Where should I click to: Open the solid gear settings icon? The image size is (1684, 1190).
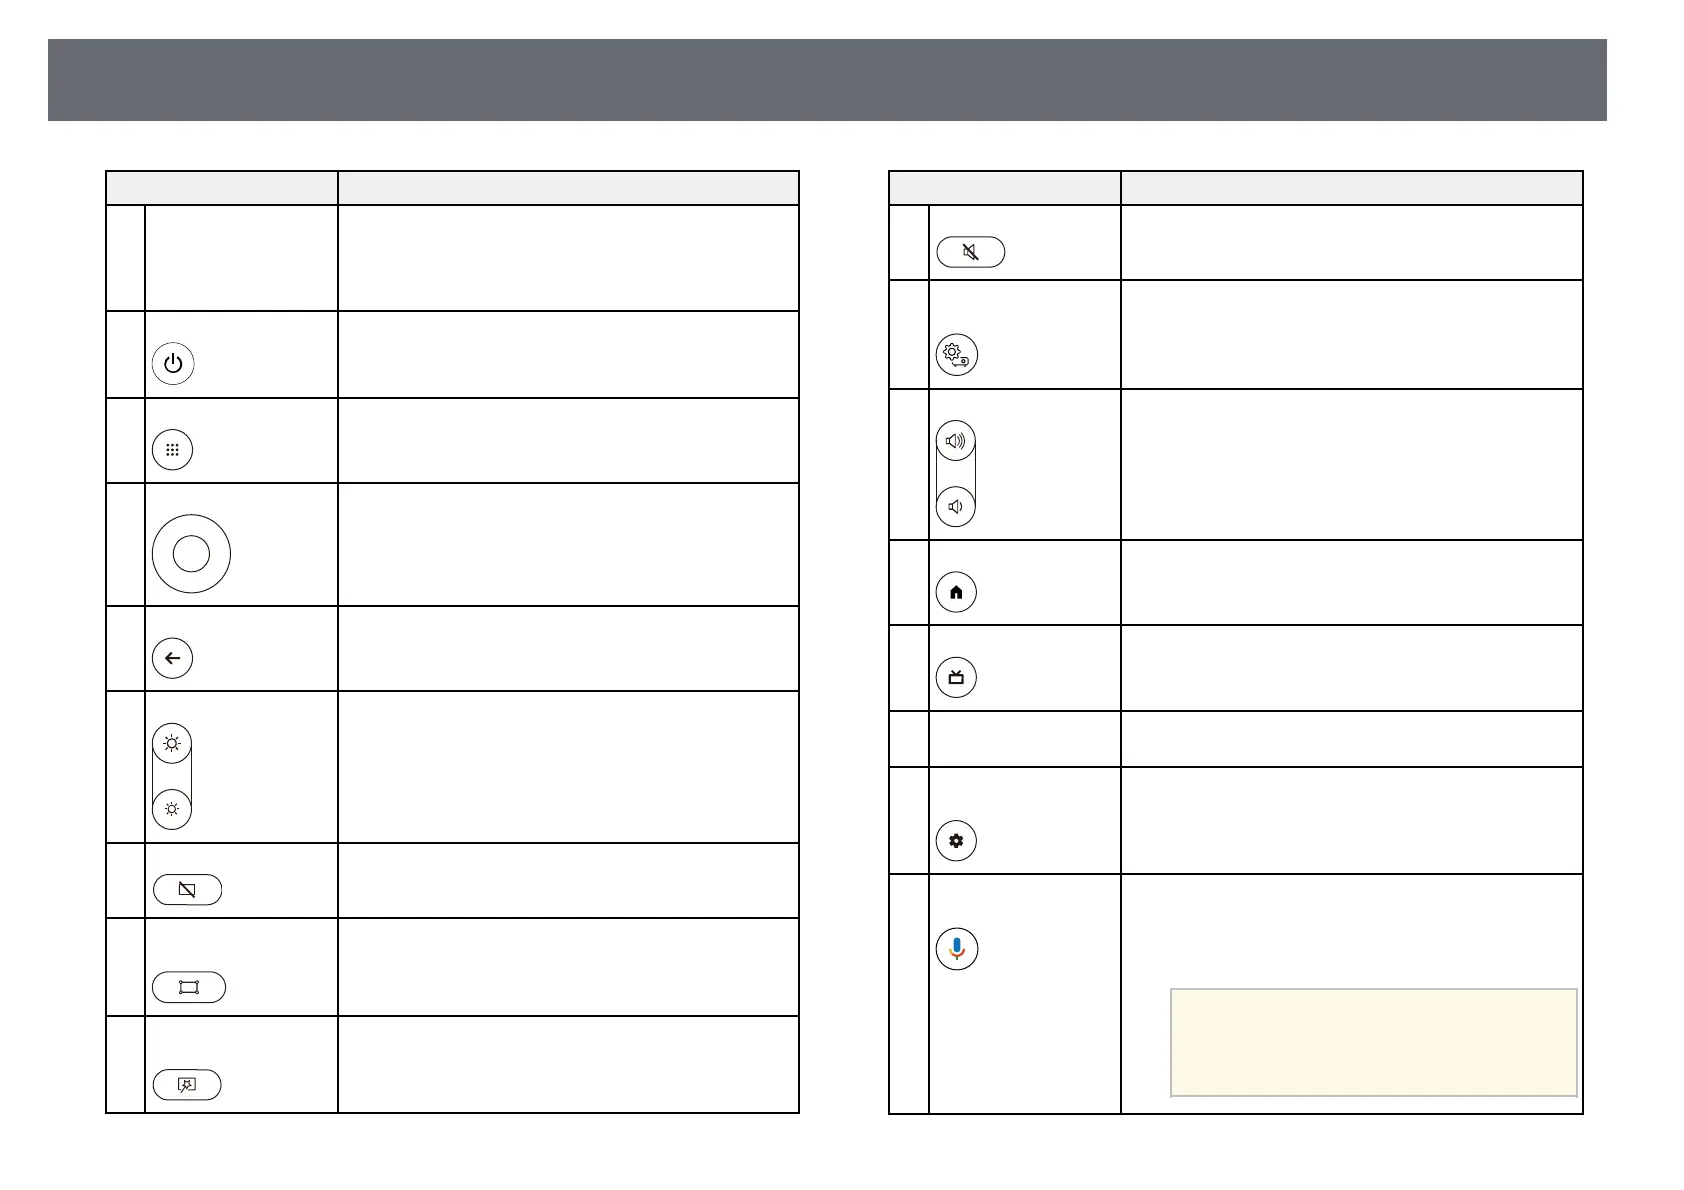tap(956, 841)
